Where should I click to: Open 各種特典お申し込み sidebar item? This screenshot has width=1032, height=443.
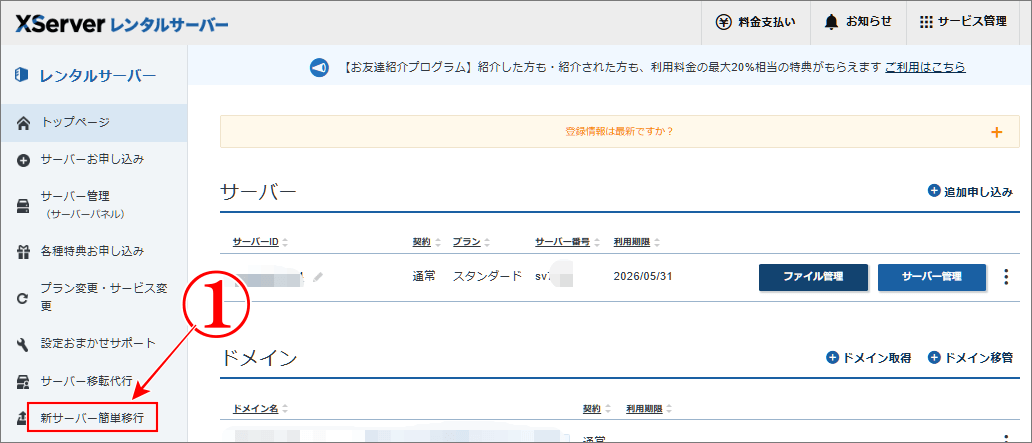click(x=93, y=251)
